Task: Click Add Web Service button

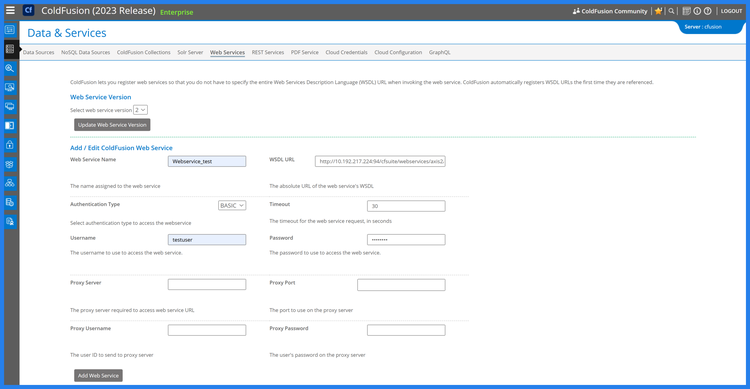Action: click(98, 376)
